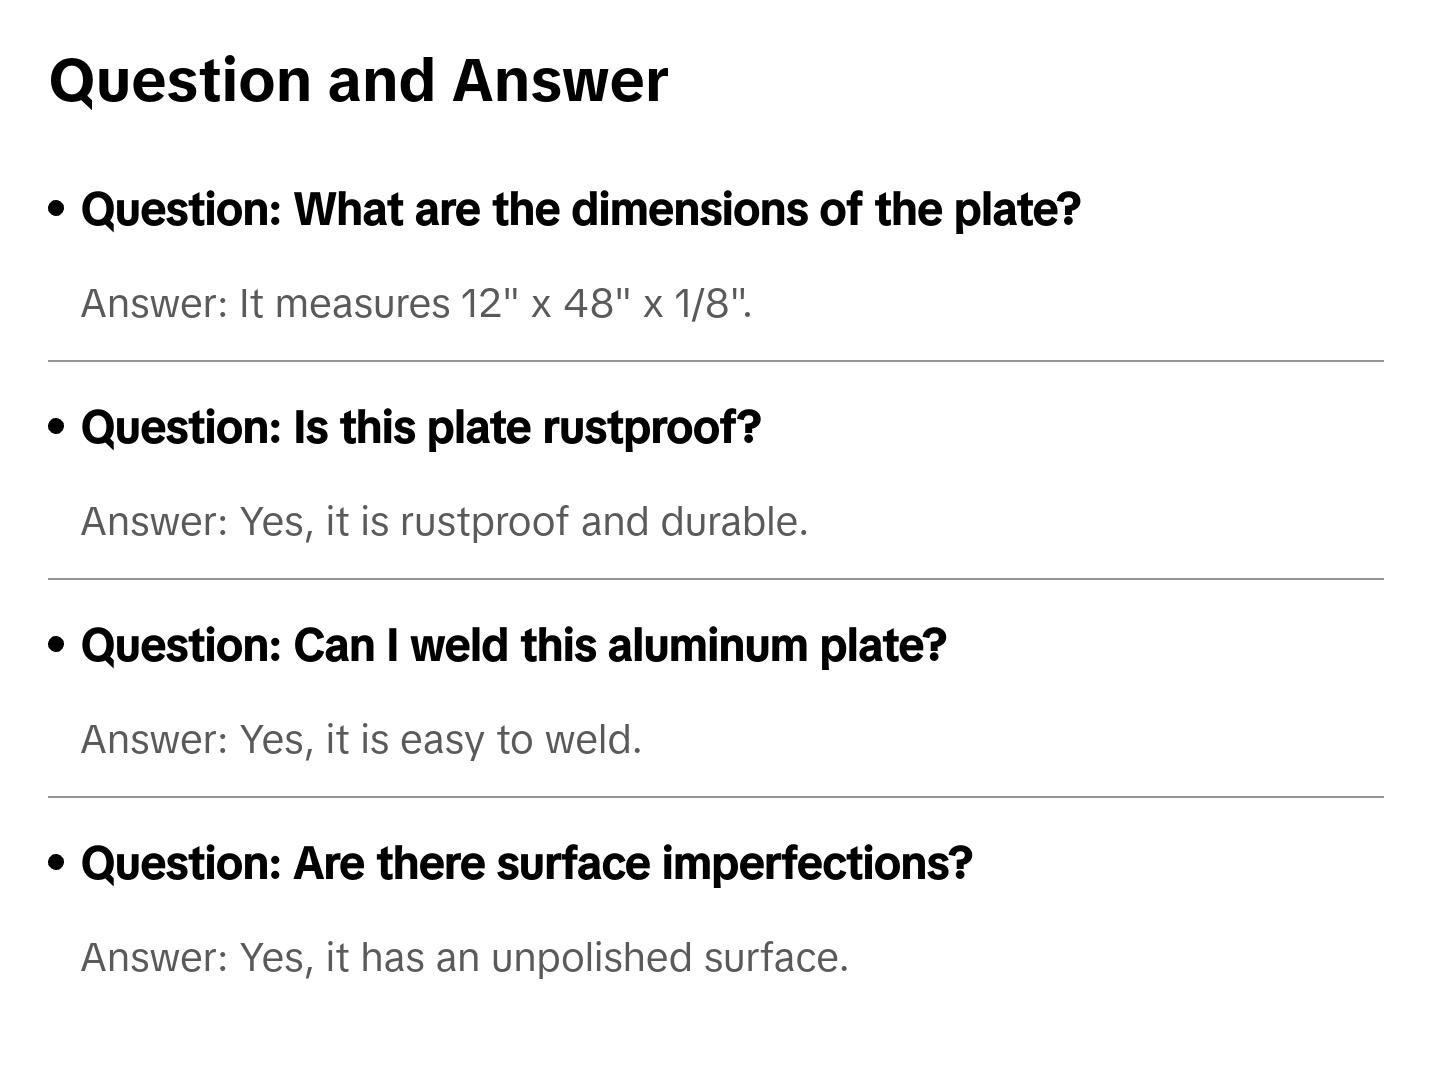Select the question about surface imperfections
The image size is (1432, 1072).
tap(526, 864)
